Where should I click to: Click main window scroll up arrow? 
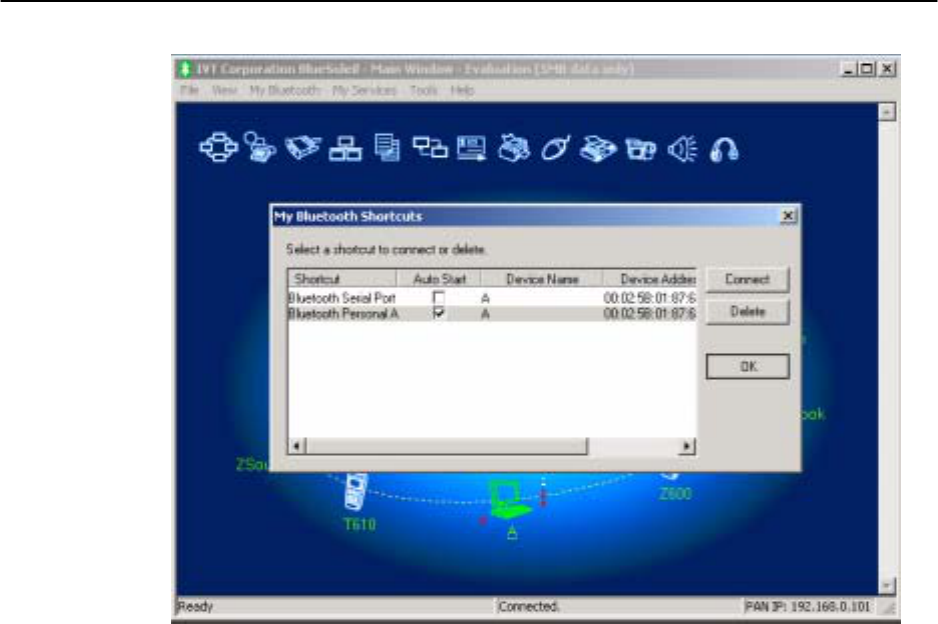[x=887, y=112]
